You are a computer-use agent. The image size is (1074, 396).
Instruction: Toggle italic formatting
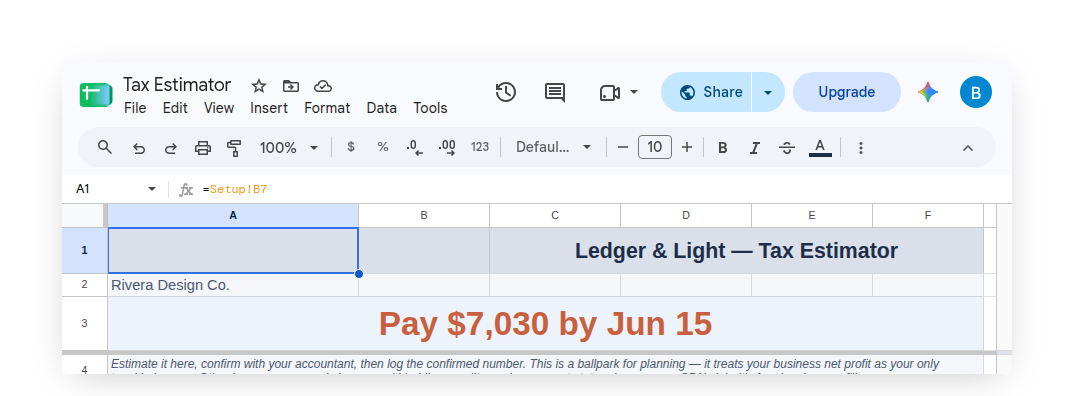(x=755, y=148)
